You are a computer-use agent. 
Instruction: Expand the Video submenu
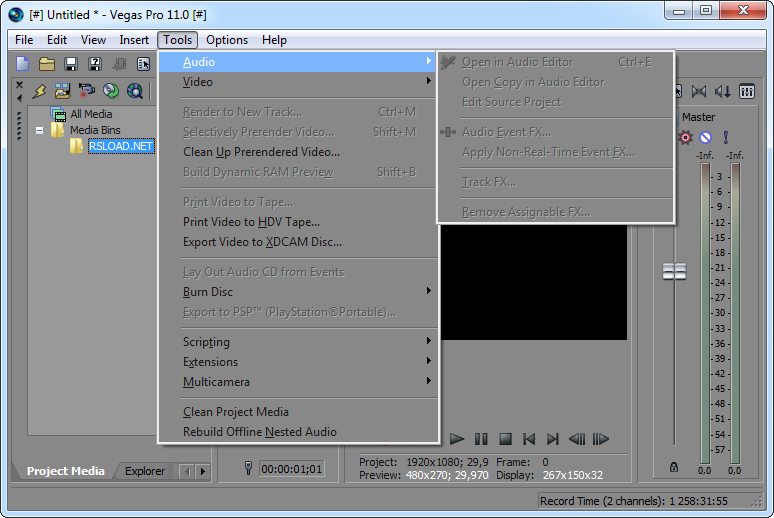point(299,81)
